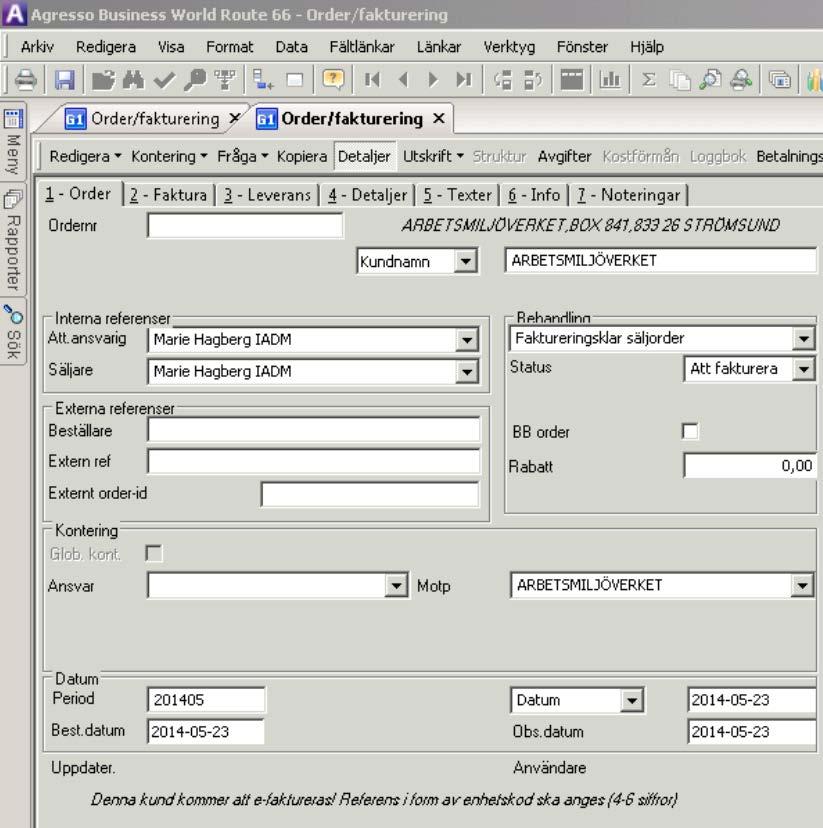Click the sigma sum toolbar icon
The height and width of the screenshot is (828, 823).
[x=649, y=80]
